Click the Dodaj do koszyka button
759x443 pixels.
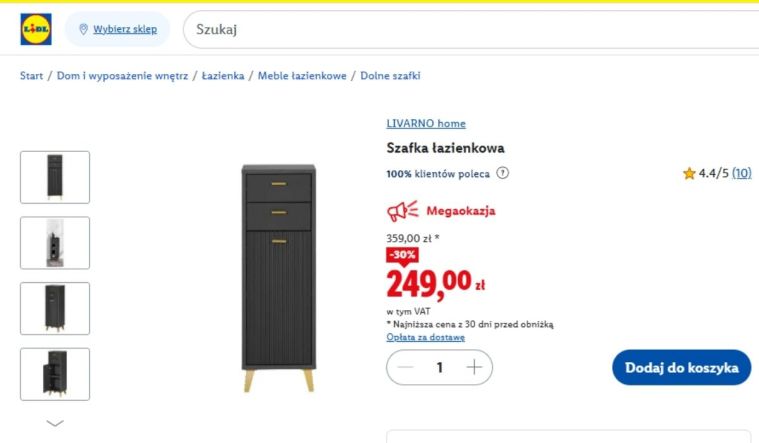click(682, 367)
